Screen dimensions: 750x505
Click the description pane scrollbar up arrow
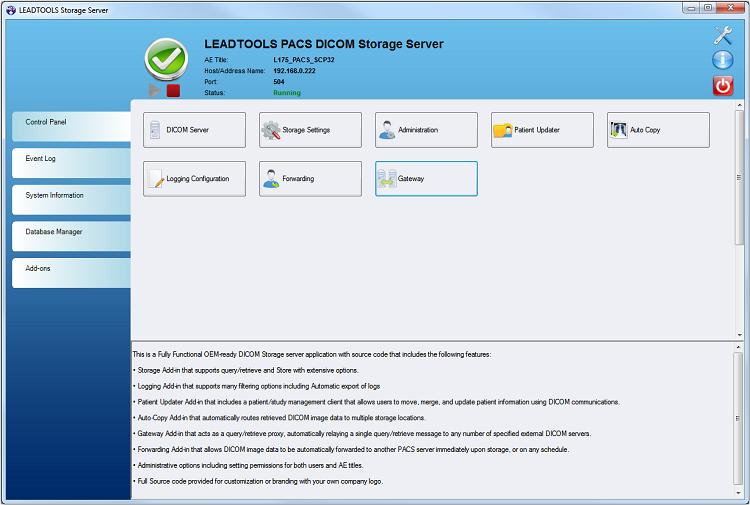click(738, 347)
